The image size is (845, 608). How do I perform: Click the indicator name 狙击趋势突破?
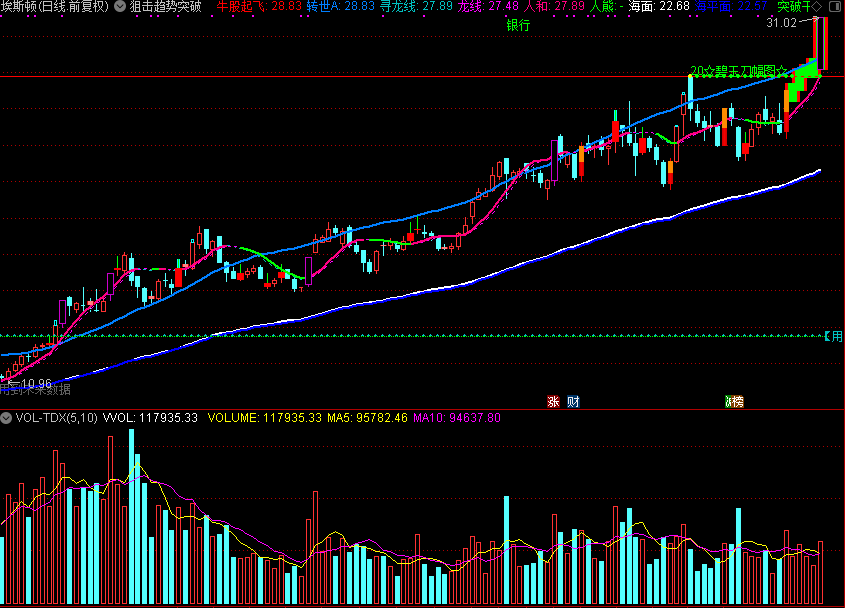165,6
